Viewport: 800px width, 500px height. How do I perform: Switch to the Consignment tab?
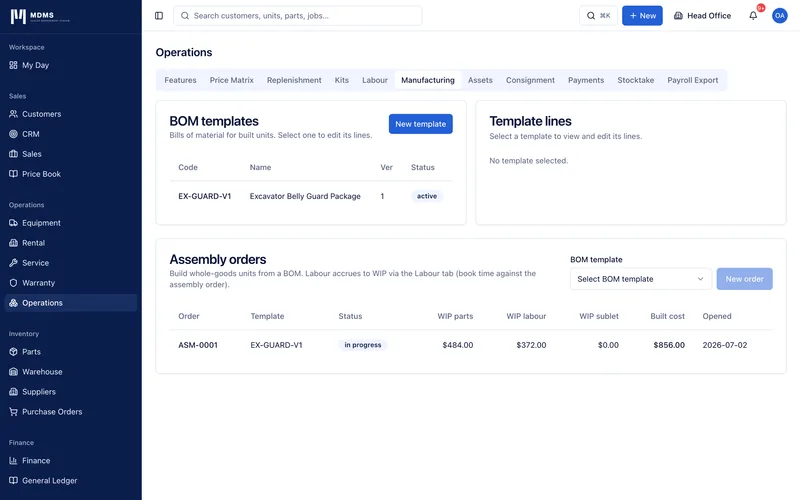pos(530,80)
